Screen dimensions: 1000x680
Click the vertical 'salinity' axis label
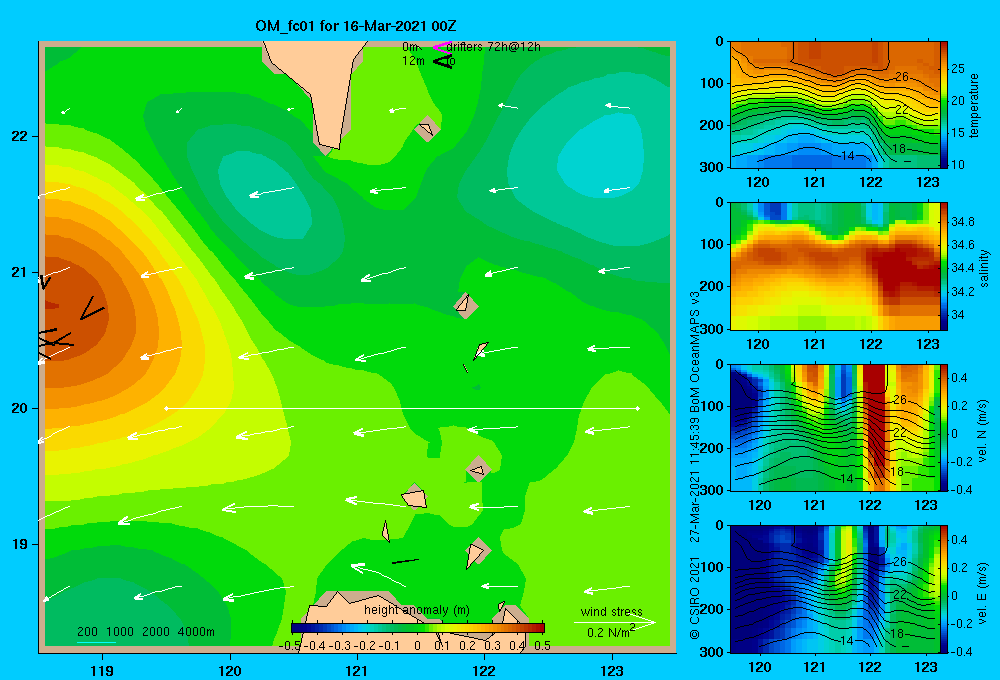click(x=984, y=268)
